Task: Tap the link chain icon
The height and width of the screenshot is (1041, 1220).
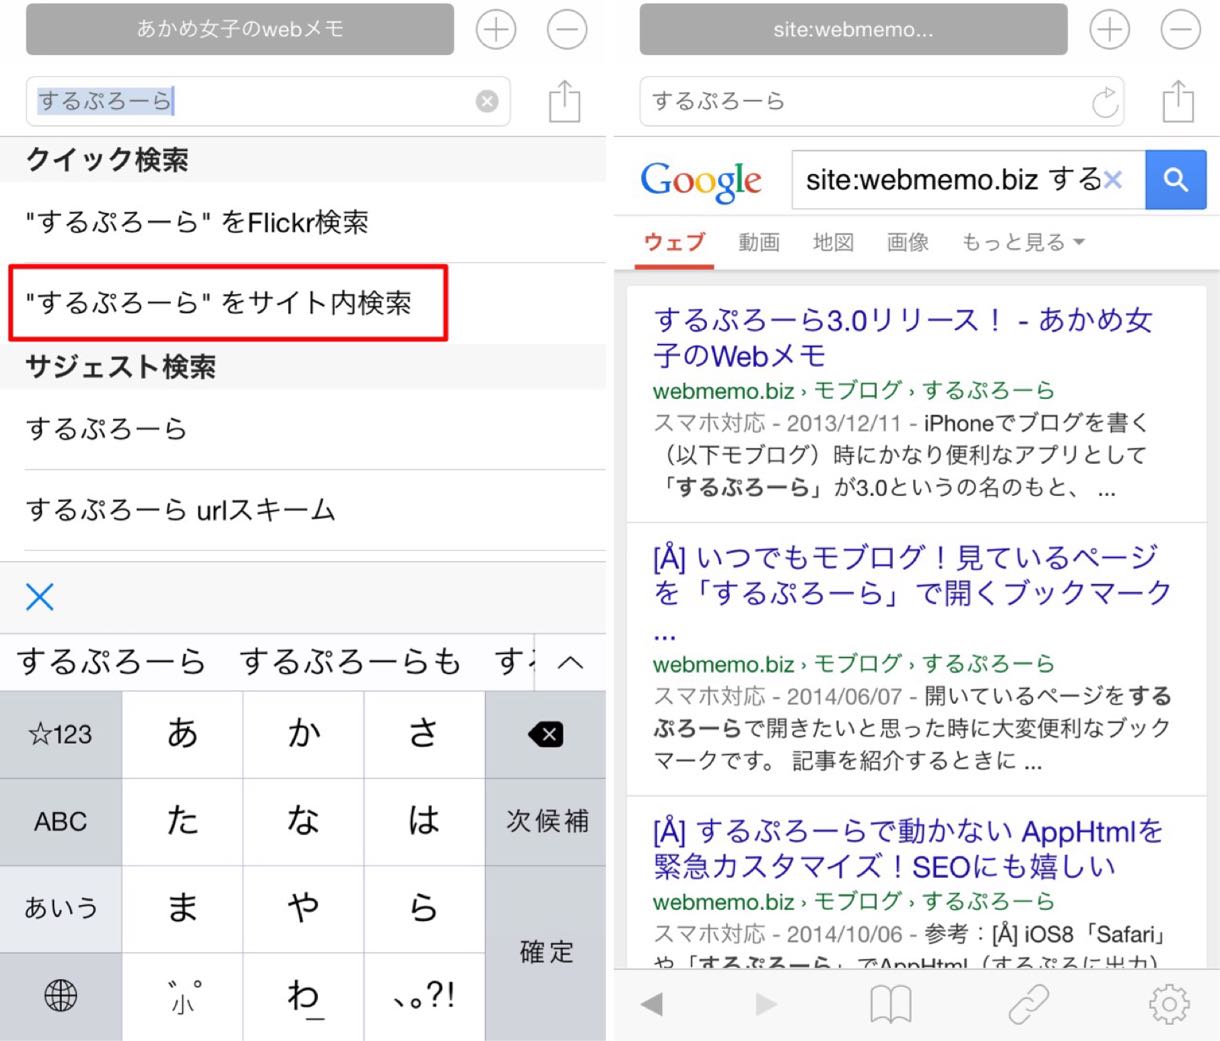Action: (1029, 1004)
